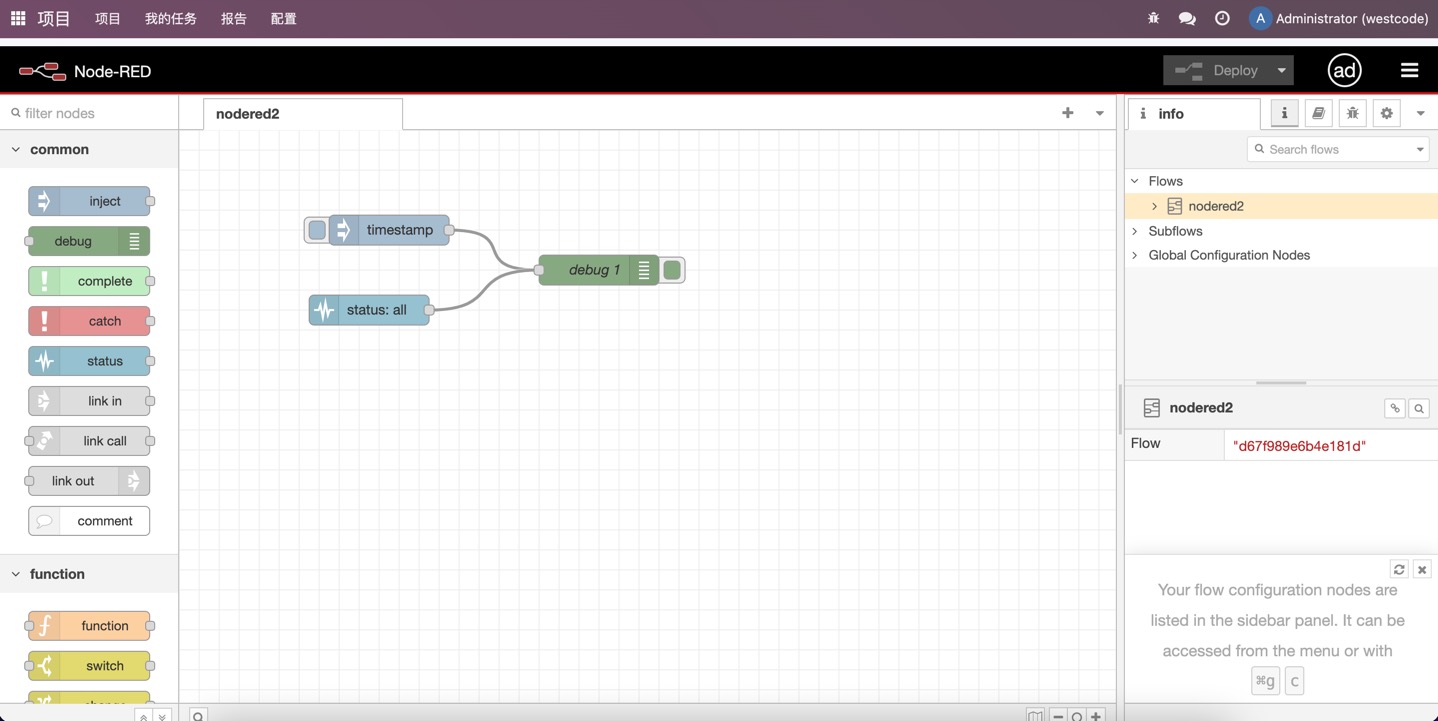Open the chat conversations icon in top bar
Image resolution: width=1438 pixels, height=721 pixels.
1187,19
